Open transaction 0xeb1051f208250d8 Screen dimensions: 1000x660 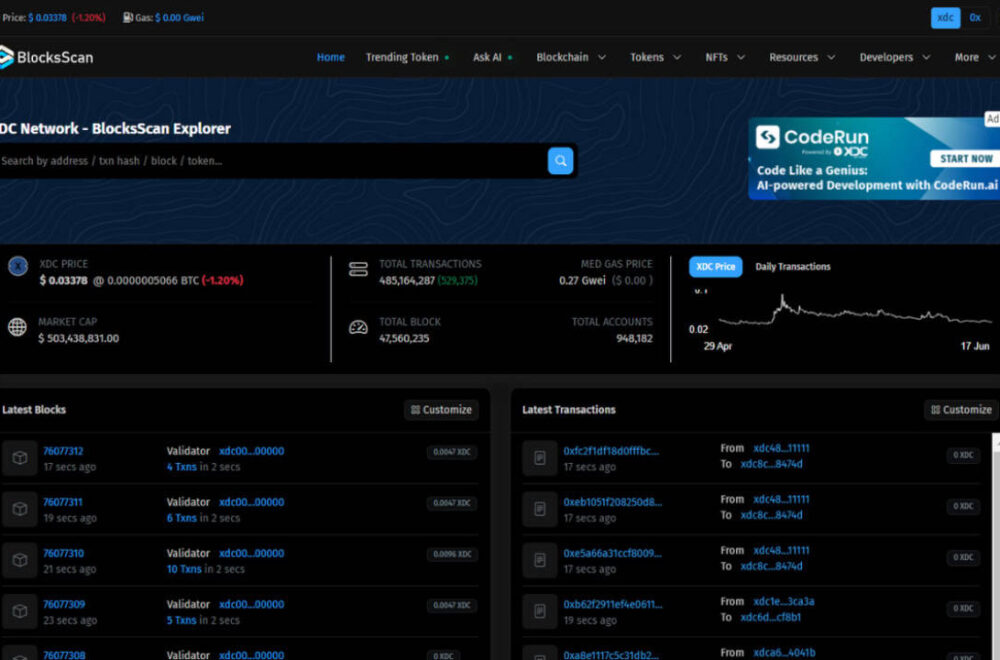[612, 502]
